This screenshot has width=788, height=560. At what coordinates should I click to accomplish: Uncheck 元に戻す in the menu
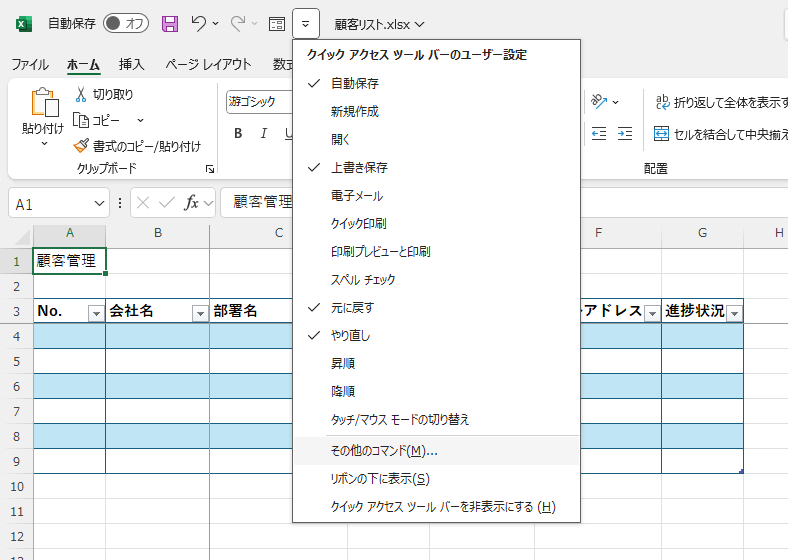(x=352, y=308)
